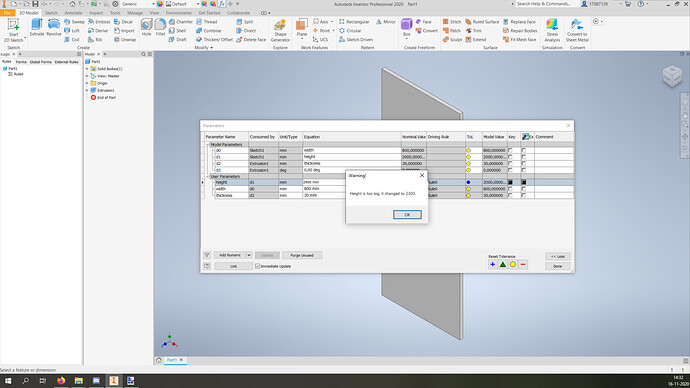Toggle the Immediate Update checkbox
The height and width of the screenshot is (388, 690).
[257, 266]
